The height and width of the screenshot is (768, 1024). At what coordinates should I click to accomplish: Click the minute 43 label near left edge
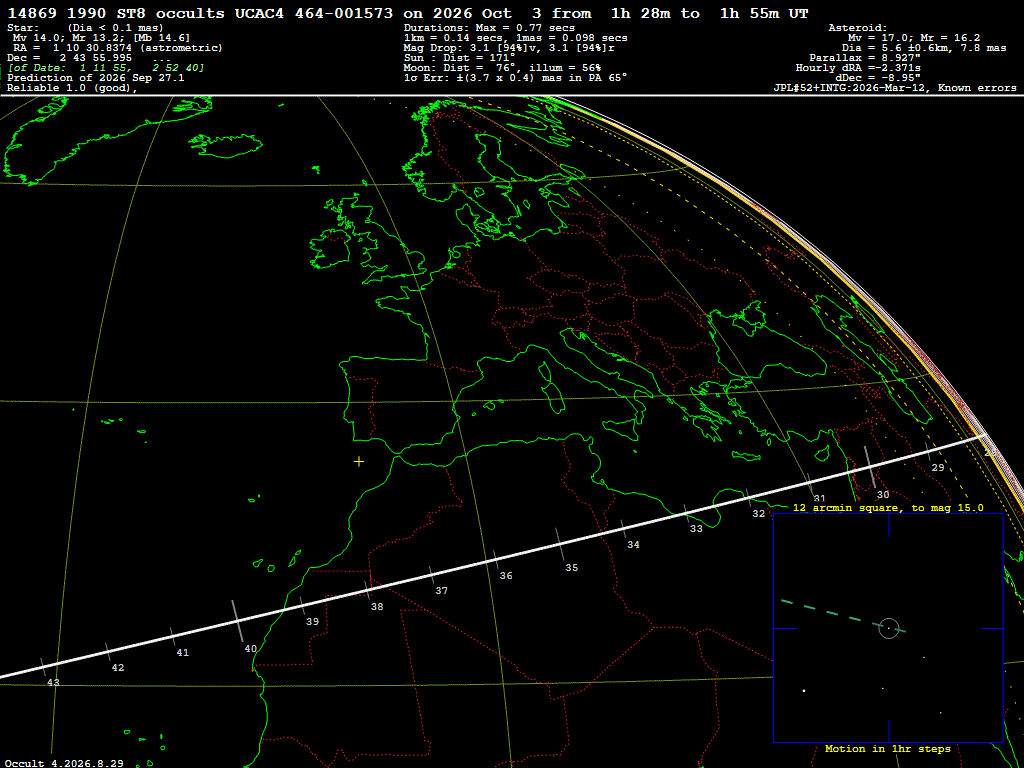53,682
